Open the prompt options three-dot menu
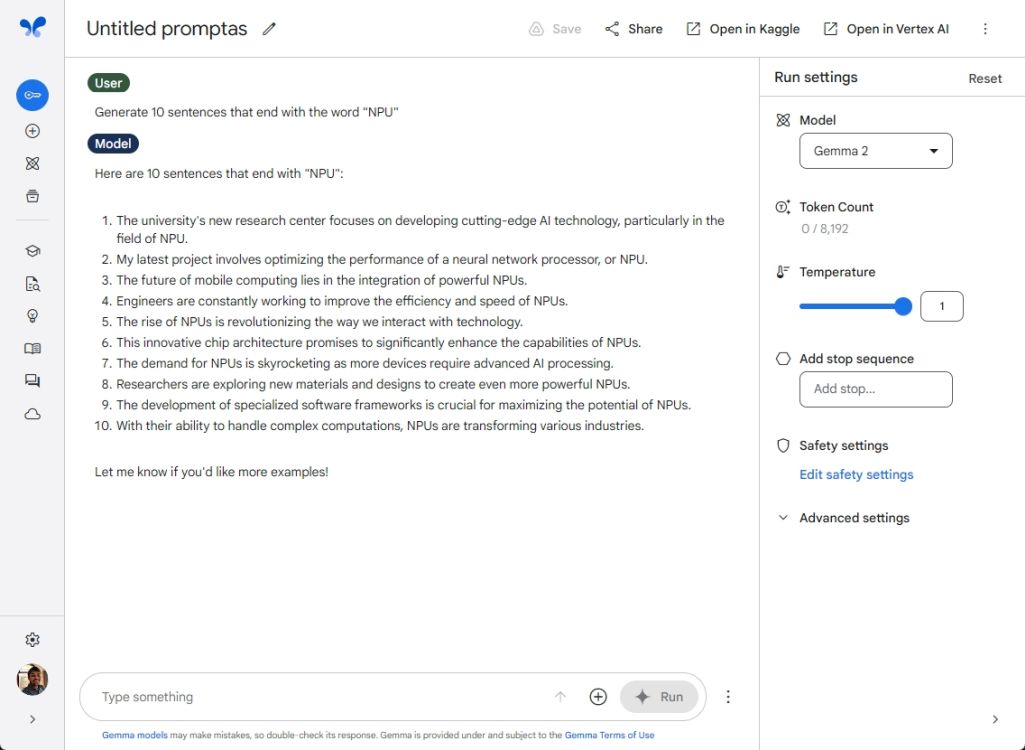 (728, 696)
